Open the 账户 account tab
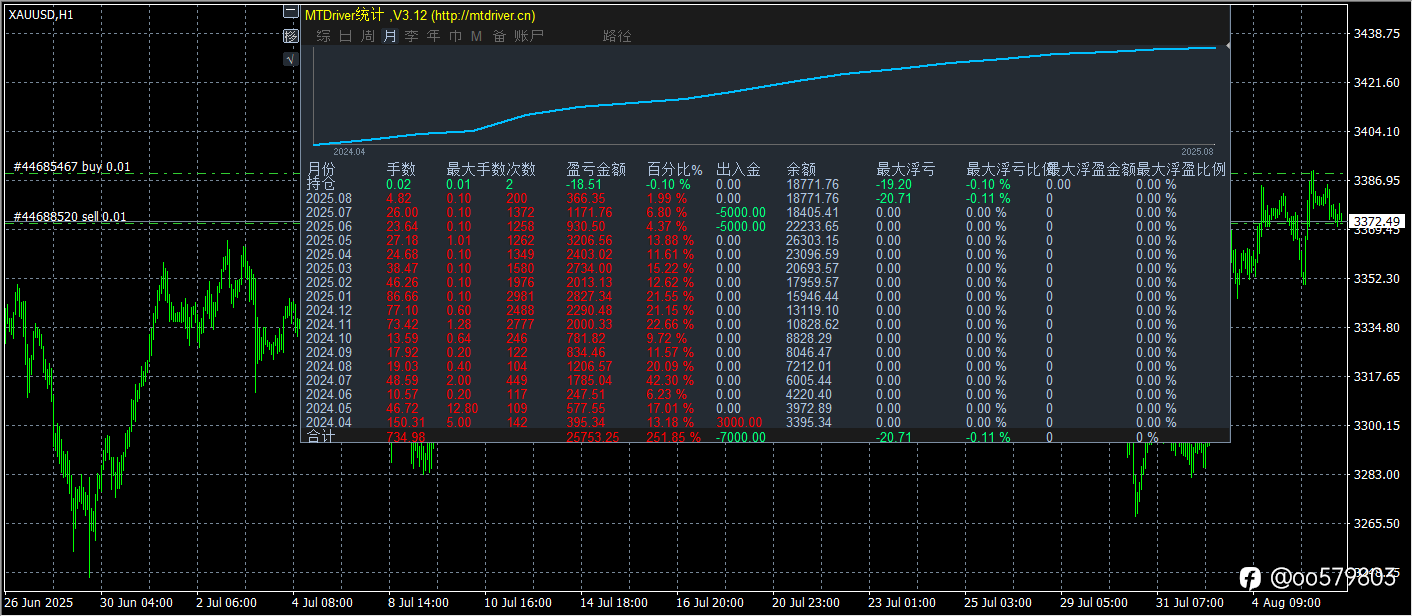This screenshot has height=616, width=1413. coord(529,36)
